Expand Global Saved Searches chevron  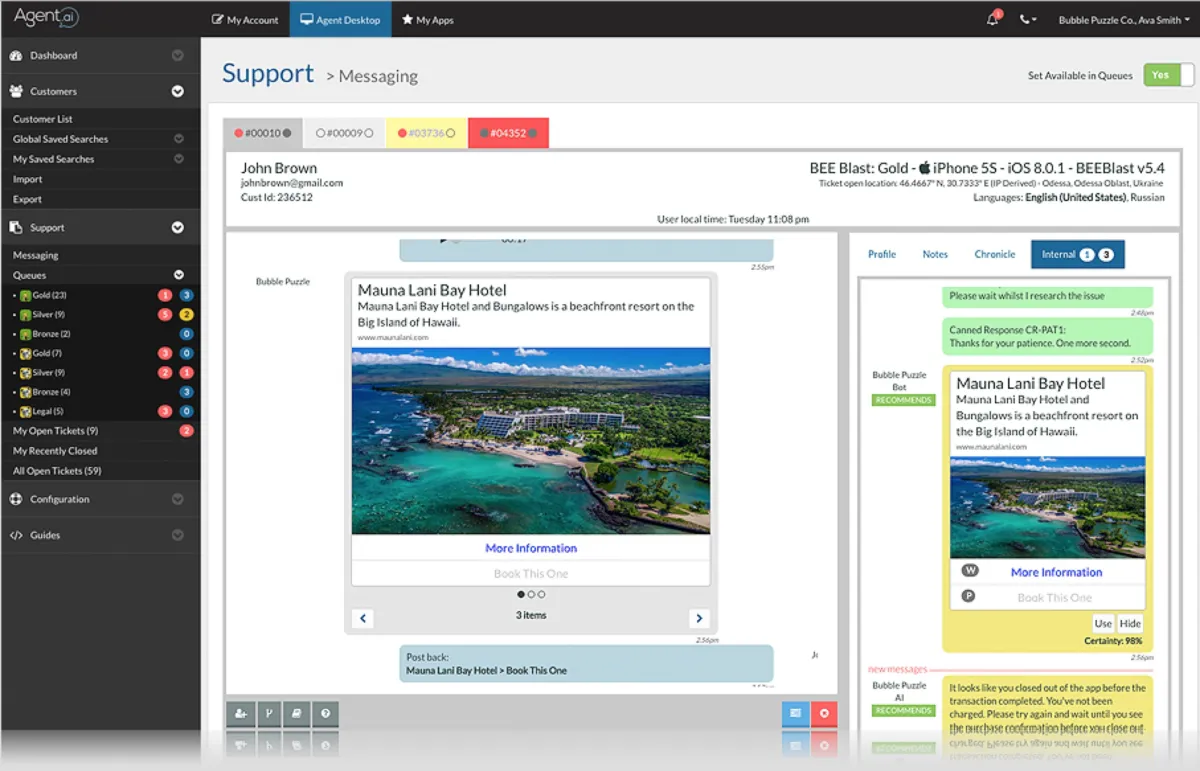tap(179, 139)
